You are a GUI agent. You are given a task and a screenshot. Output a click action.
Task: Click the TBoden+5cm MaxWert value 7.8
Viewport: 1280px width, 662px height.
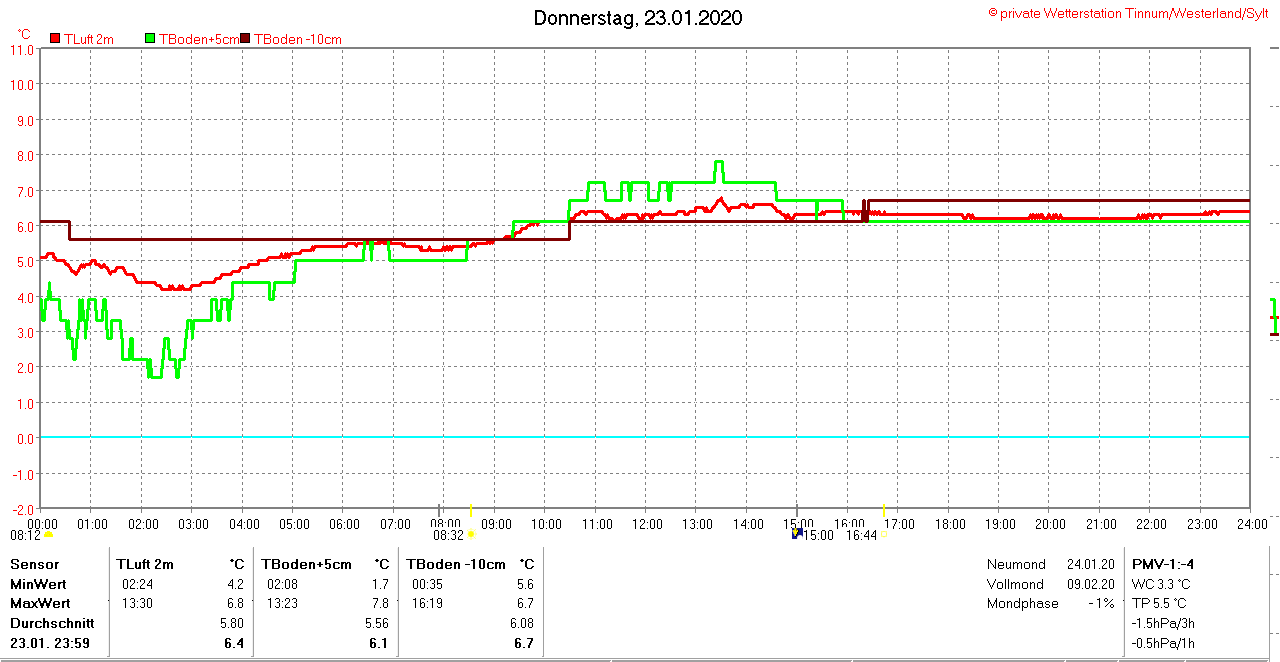pyautogui.click(x=380, y=603)
